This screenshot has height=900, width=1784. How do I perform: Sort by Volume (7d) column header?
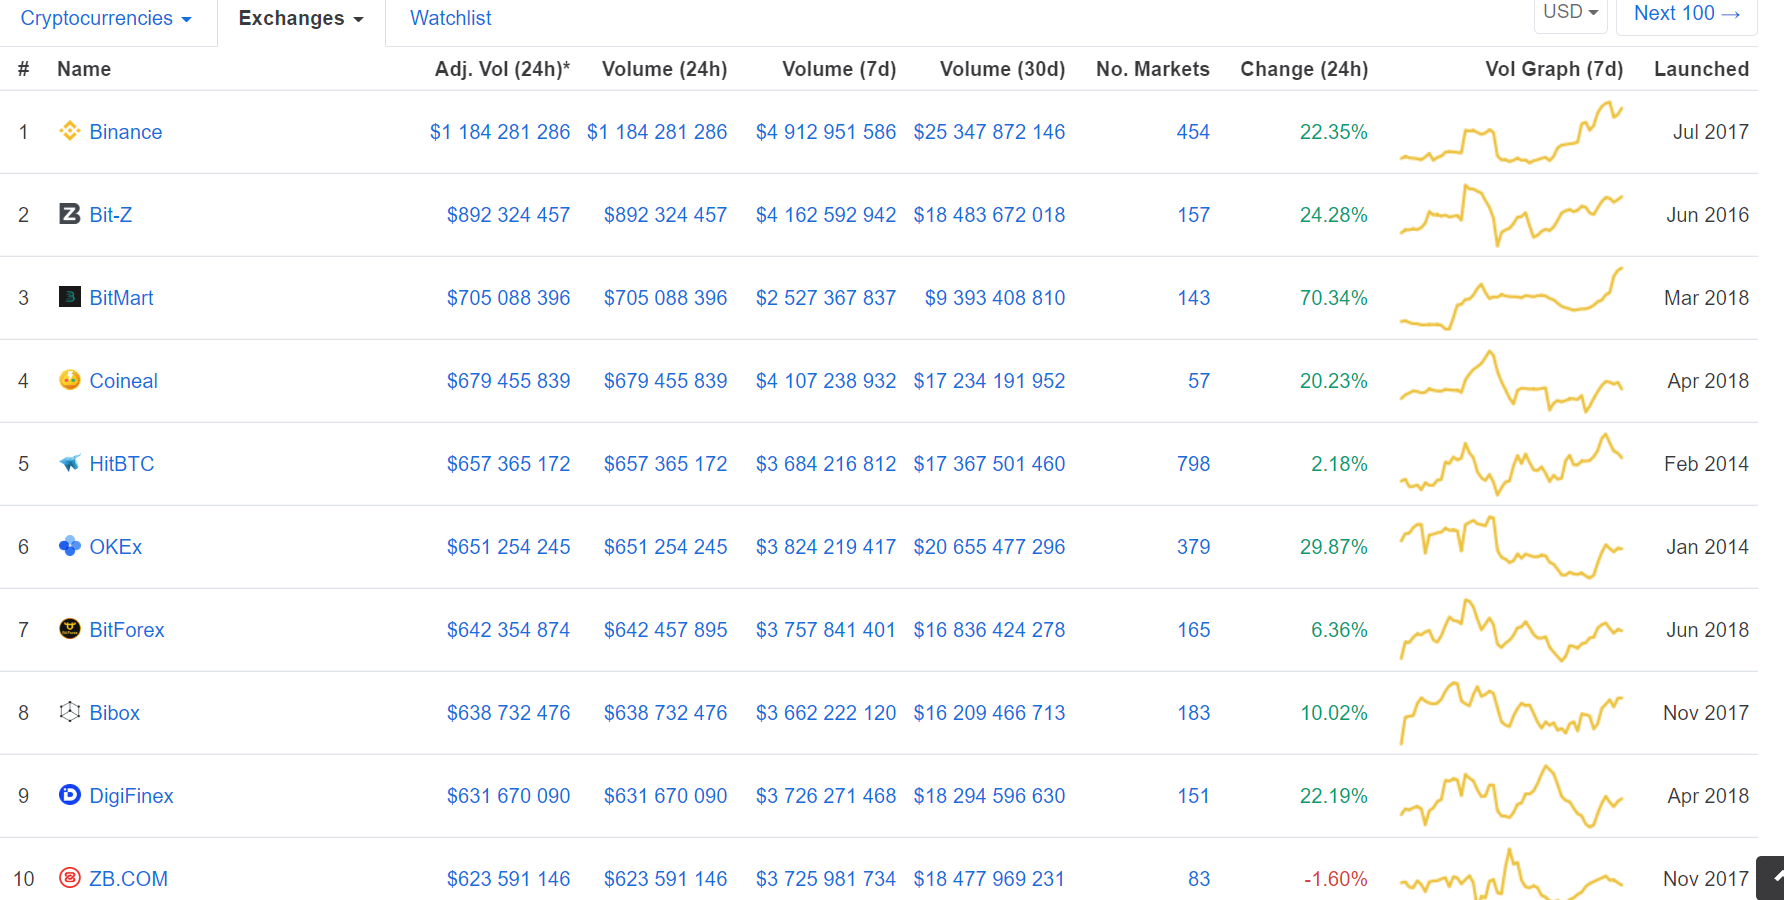pos(839,69)
